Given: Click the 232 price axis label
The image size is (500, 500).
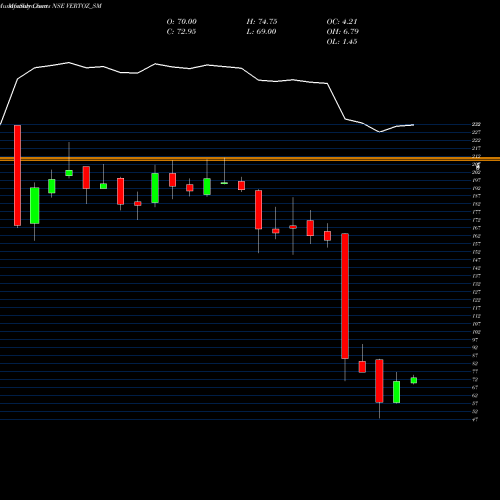Looking at the screenshot, I should pos(476,124).
